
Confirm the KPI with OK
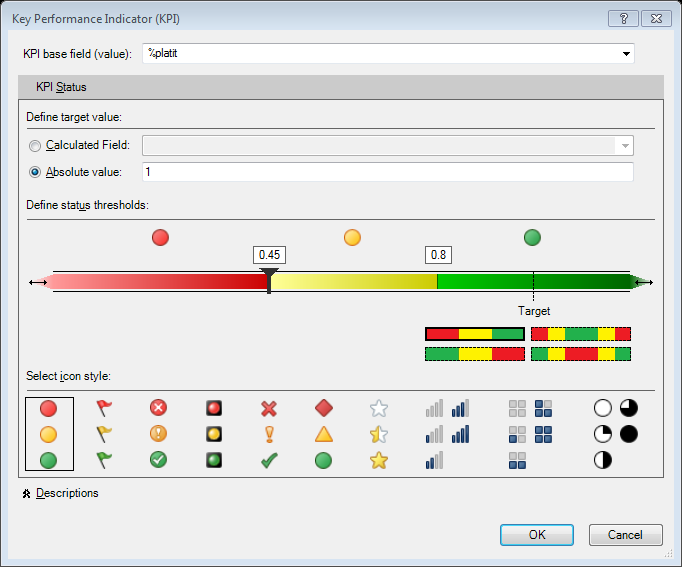tap(537, 535)
